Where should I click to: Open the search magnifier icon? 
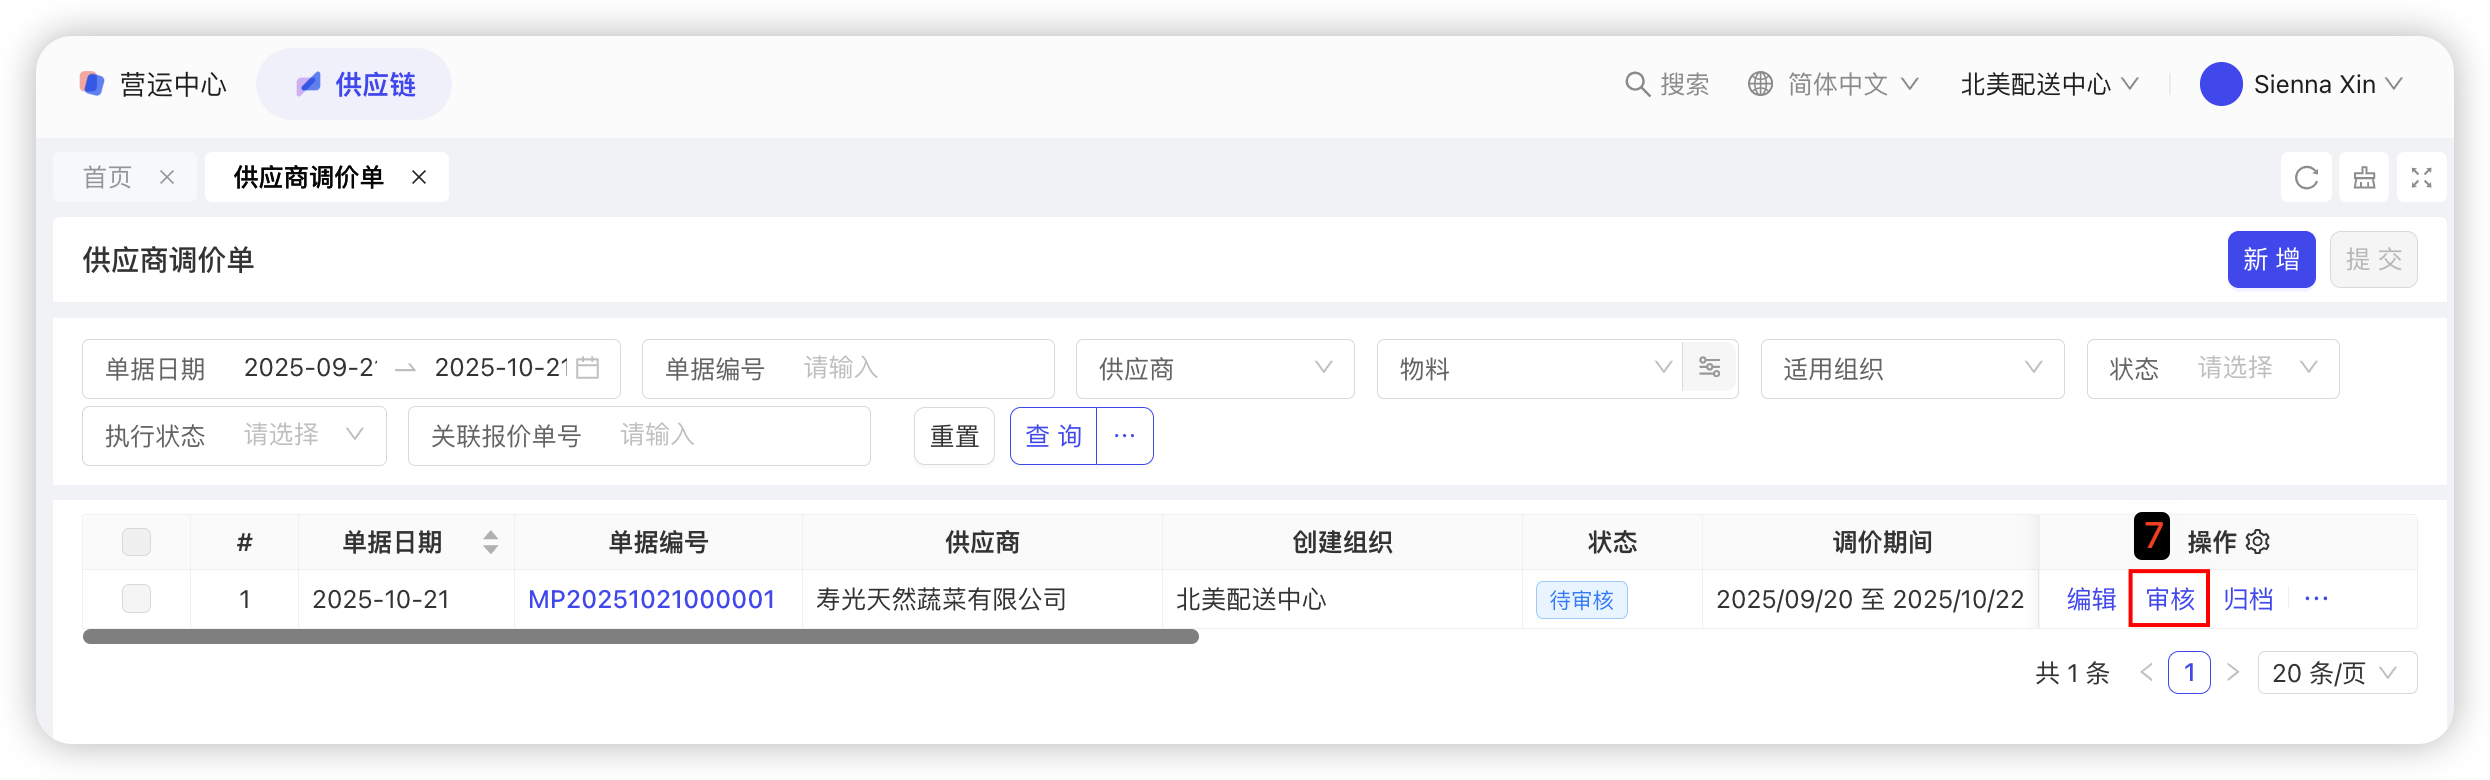[x=1637, y=84]
